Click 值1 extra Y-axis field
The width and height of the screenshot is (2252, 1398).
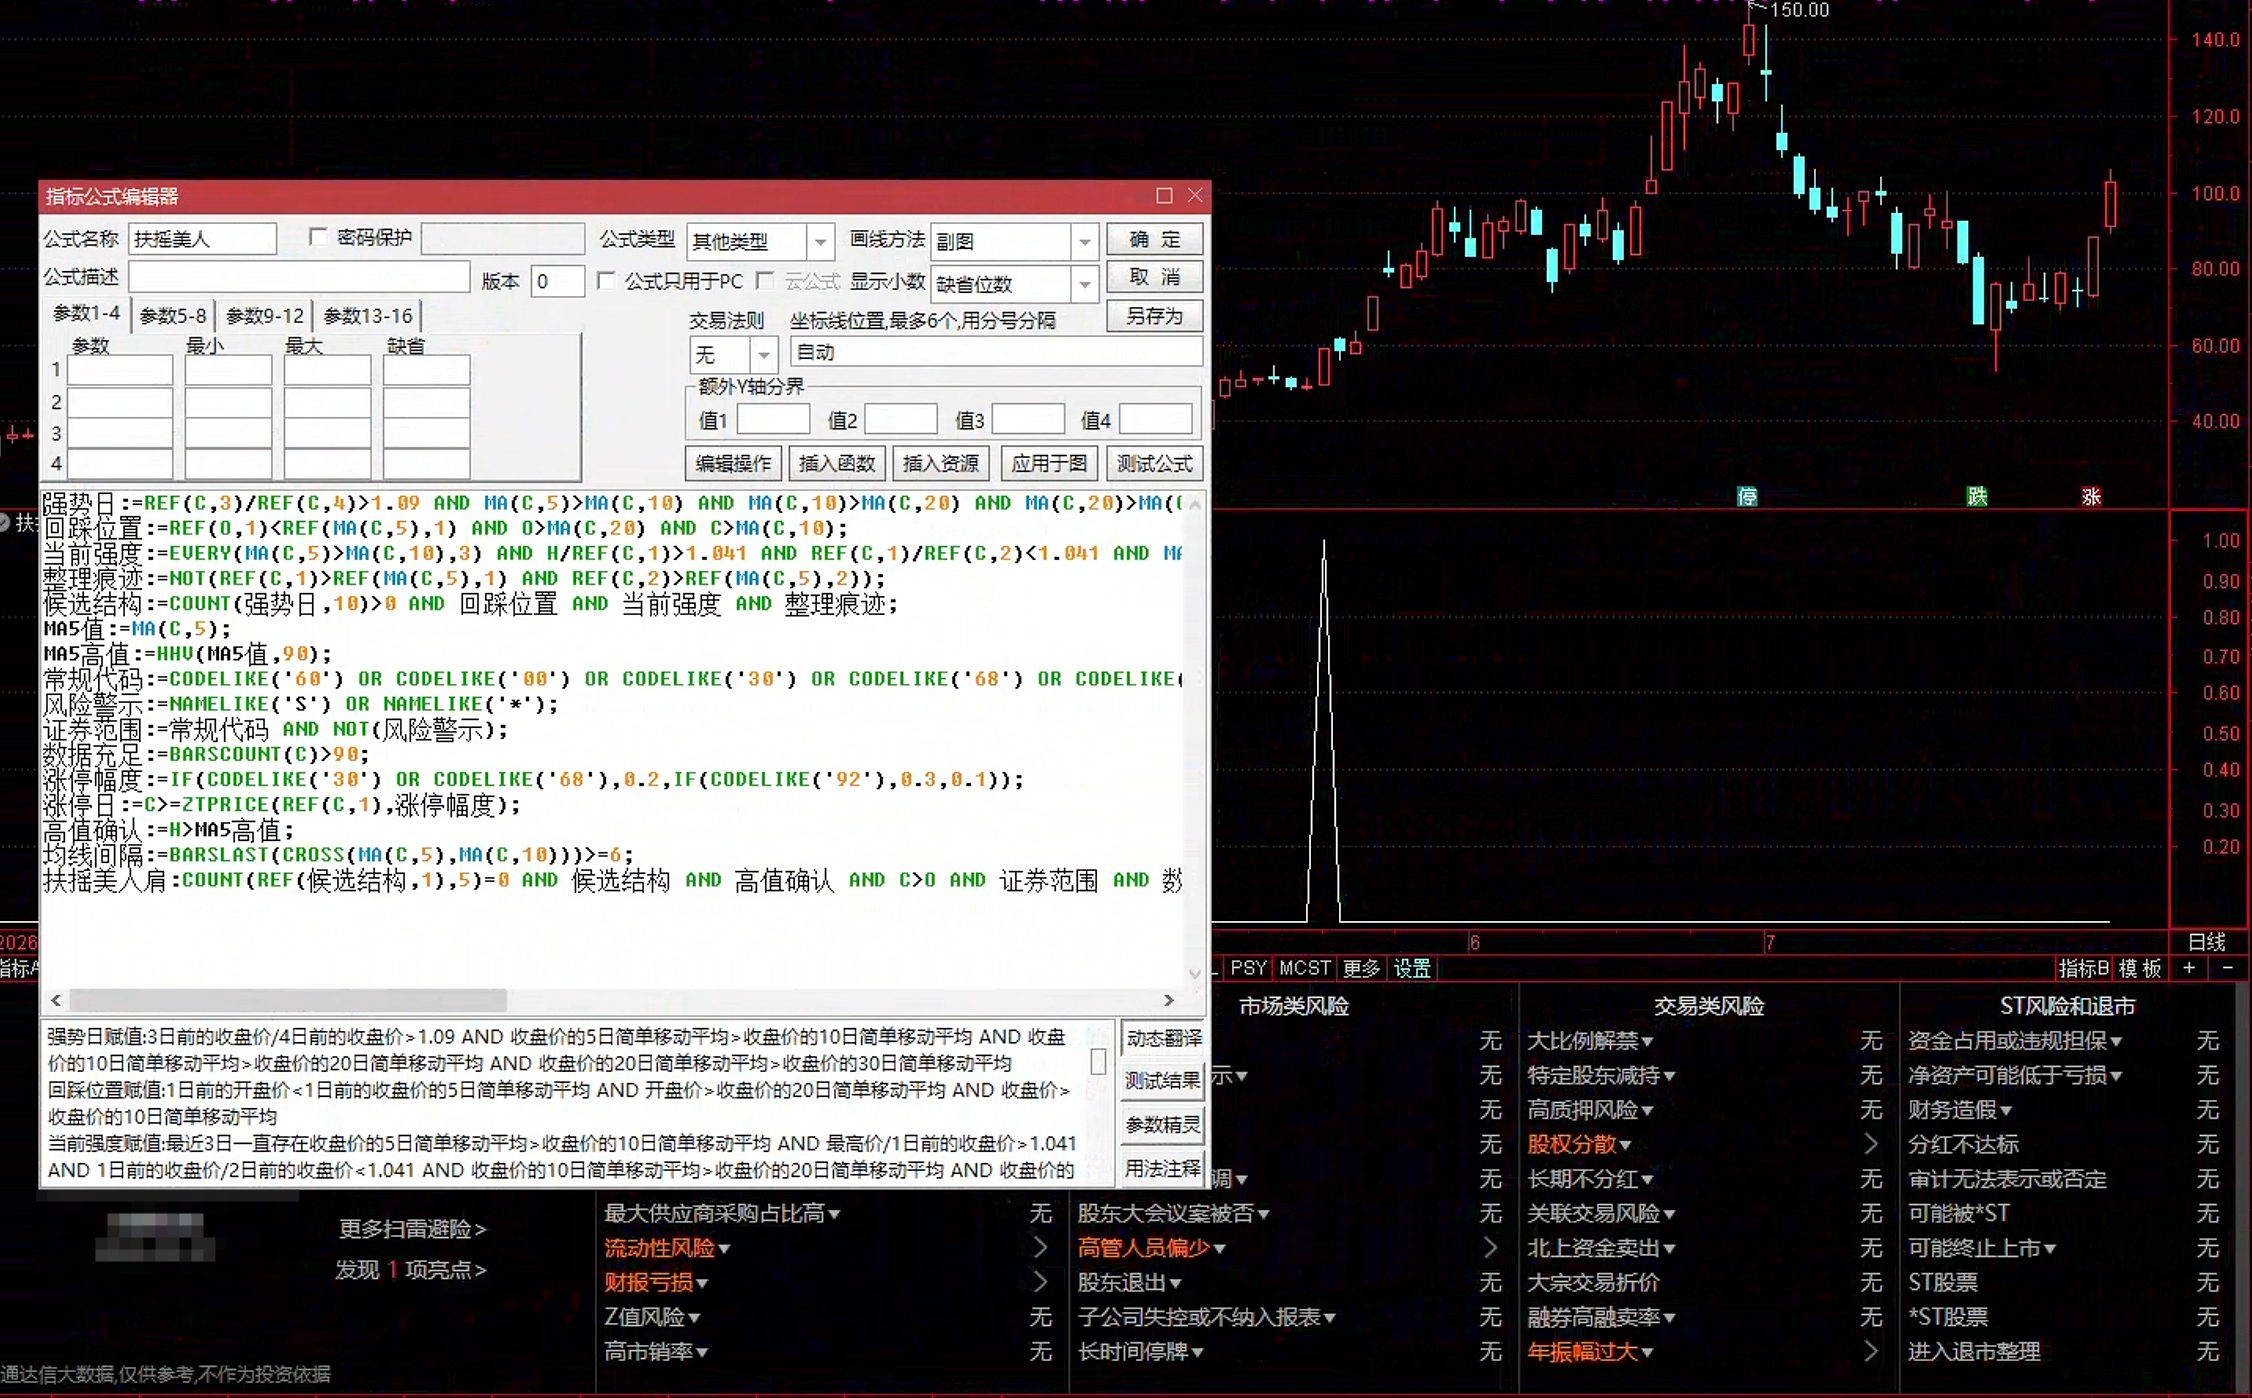tap(773, 419)
